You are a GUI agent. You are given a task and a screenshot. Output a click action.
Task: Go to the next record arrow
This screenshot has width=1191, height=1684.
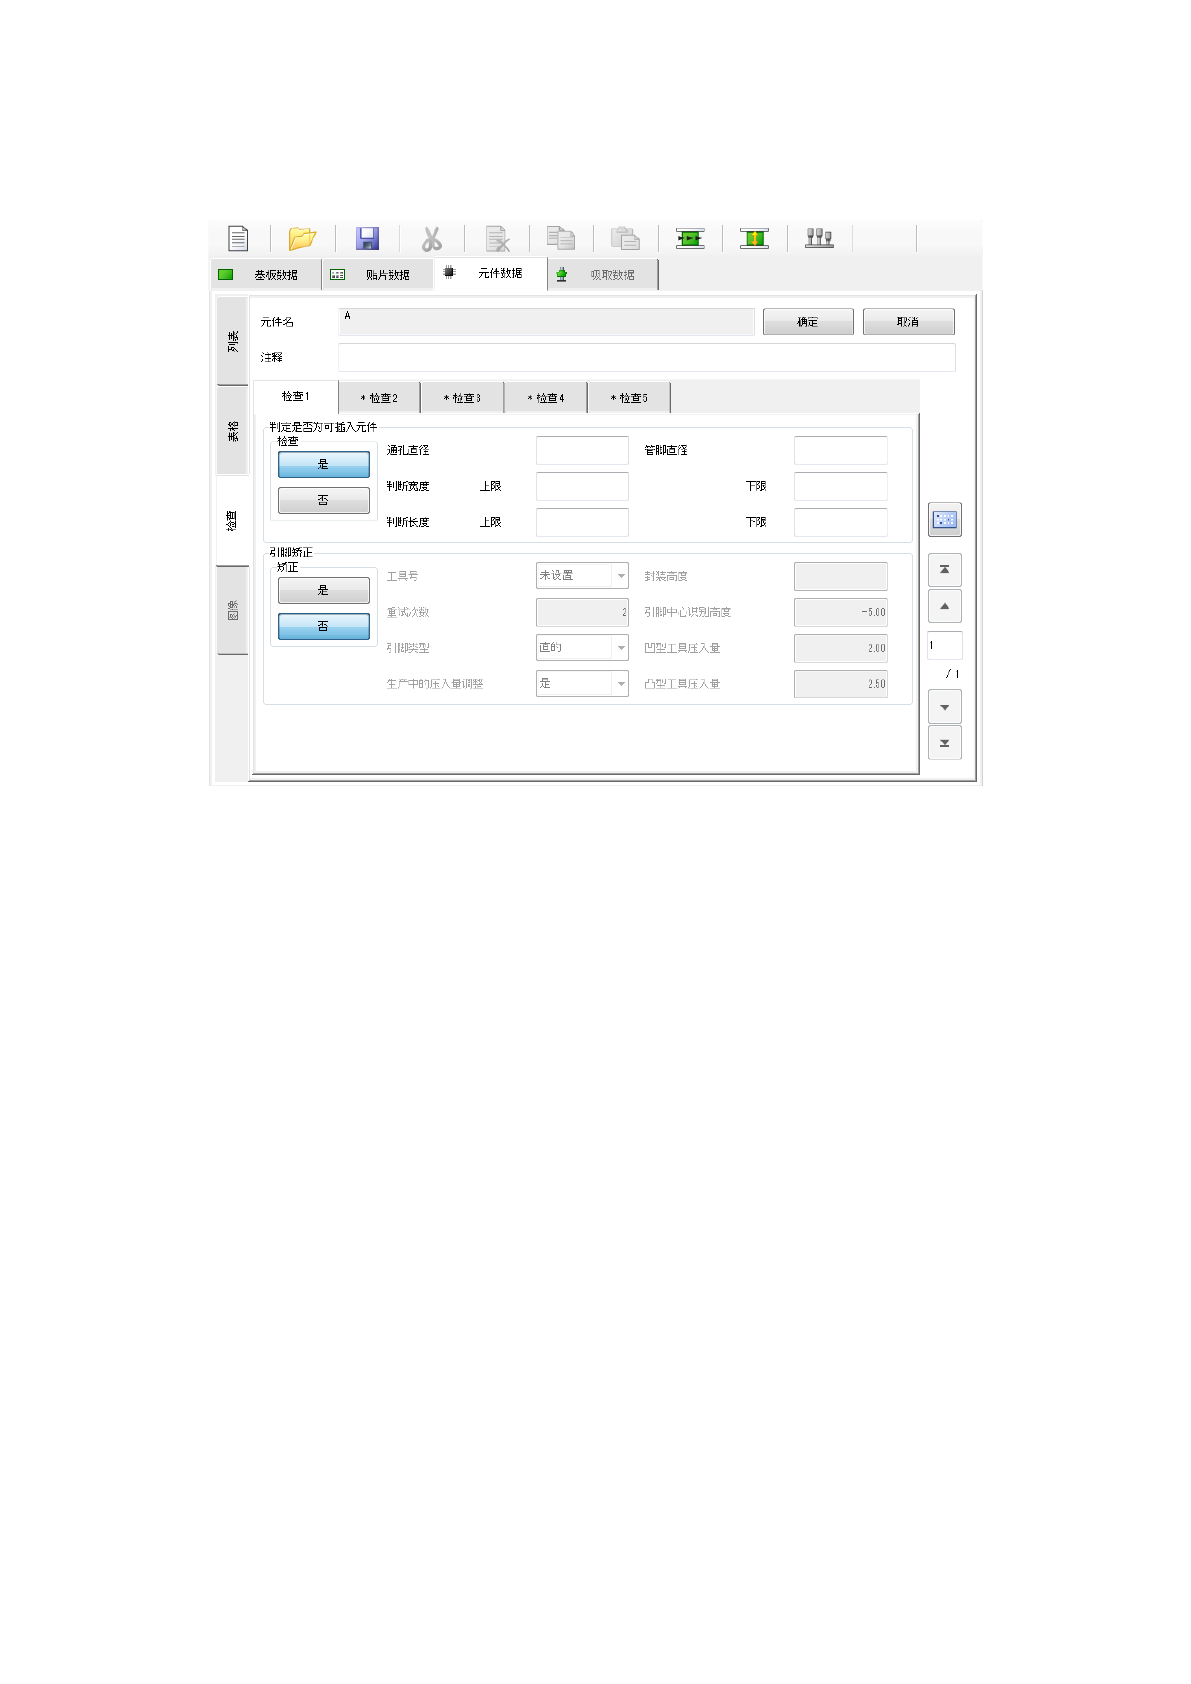(x=945, y=707)
